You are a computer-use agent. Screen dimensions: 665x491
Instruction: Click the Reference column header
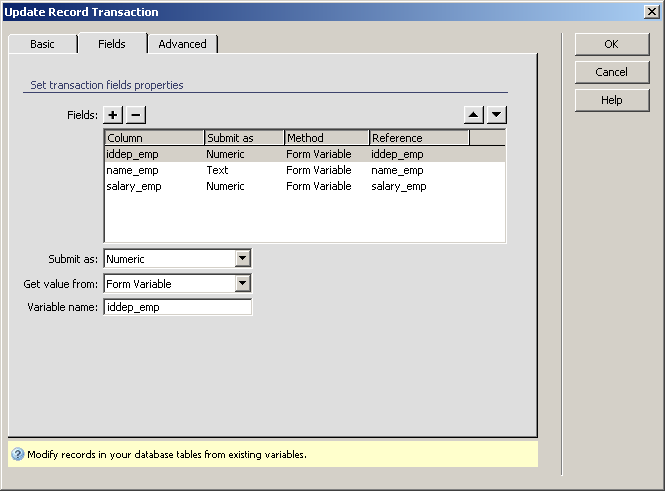(418, 138)
